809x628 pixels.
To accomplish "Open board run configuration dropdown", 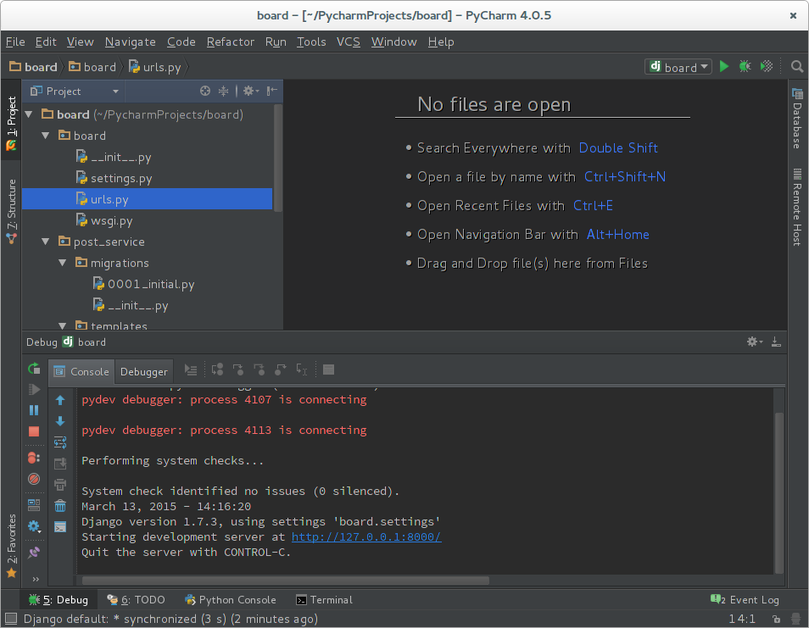I will [x=678, y=67].
